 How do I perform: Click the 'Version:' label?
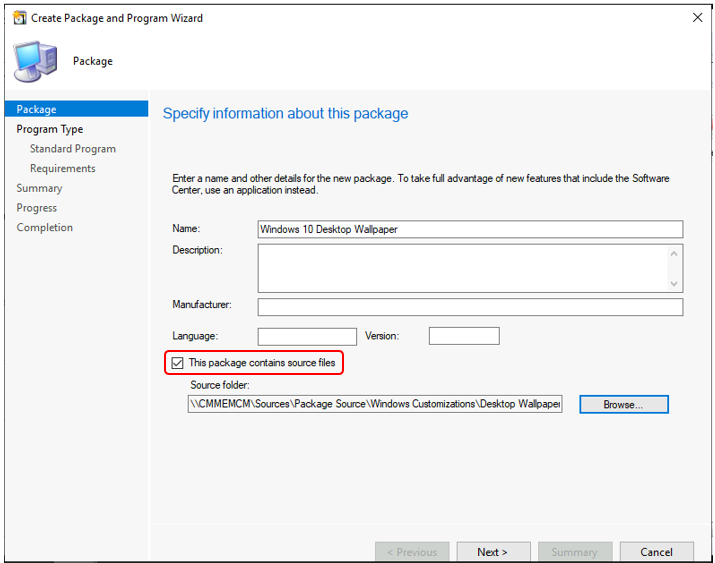click(x=382, y=336)
